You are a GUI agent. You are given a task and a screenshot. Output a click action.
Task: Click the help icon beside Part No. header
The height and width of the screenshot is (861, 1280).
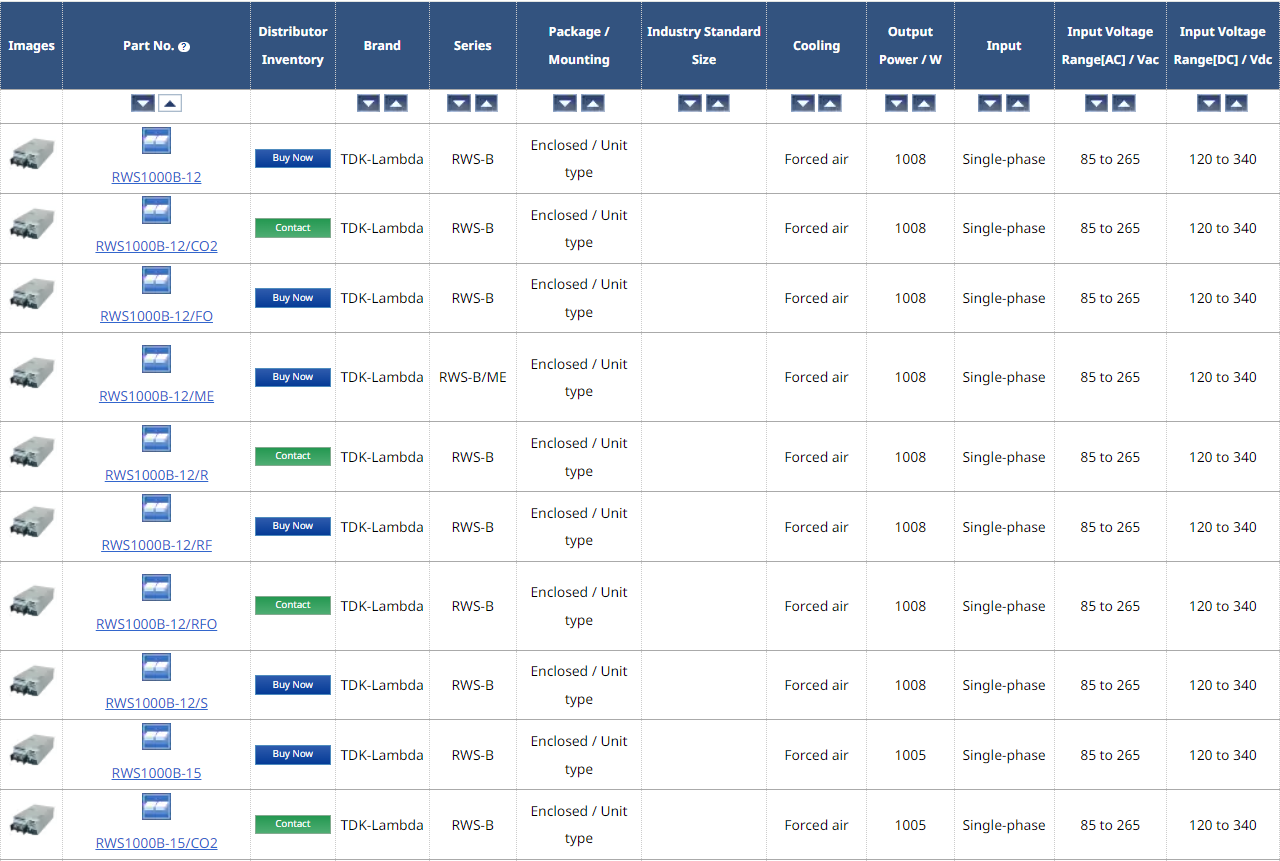tap(184, 47)
